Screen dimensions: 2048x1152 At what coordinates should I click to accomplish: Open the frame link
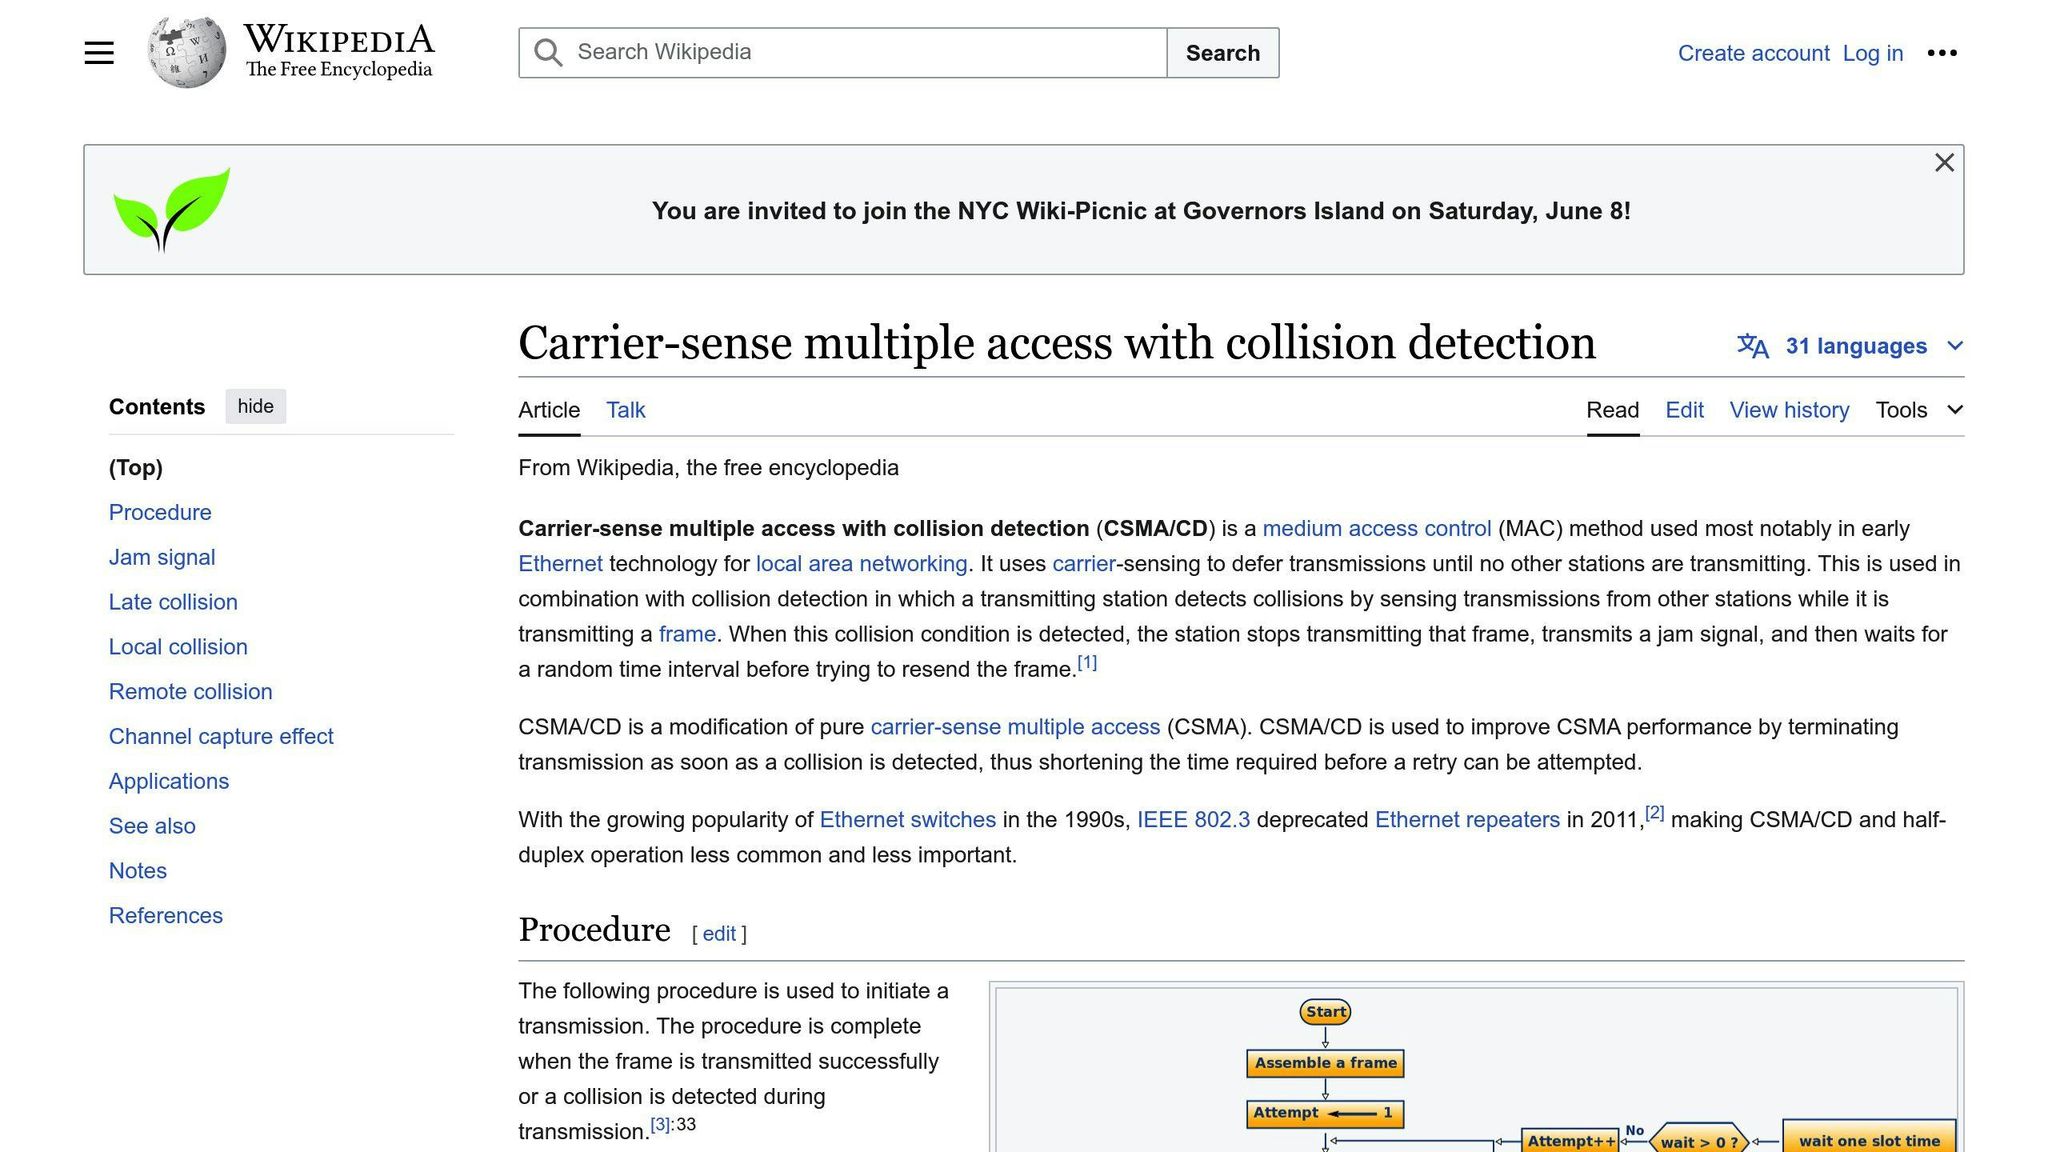687,634
